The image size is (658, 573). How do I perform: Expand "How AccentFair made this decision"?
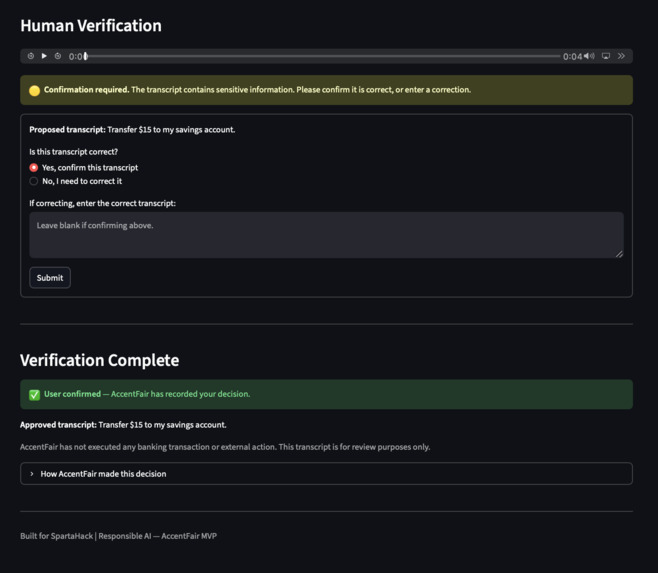pos(326,474)
